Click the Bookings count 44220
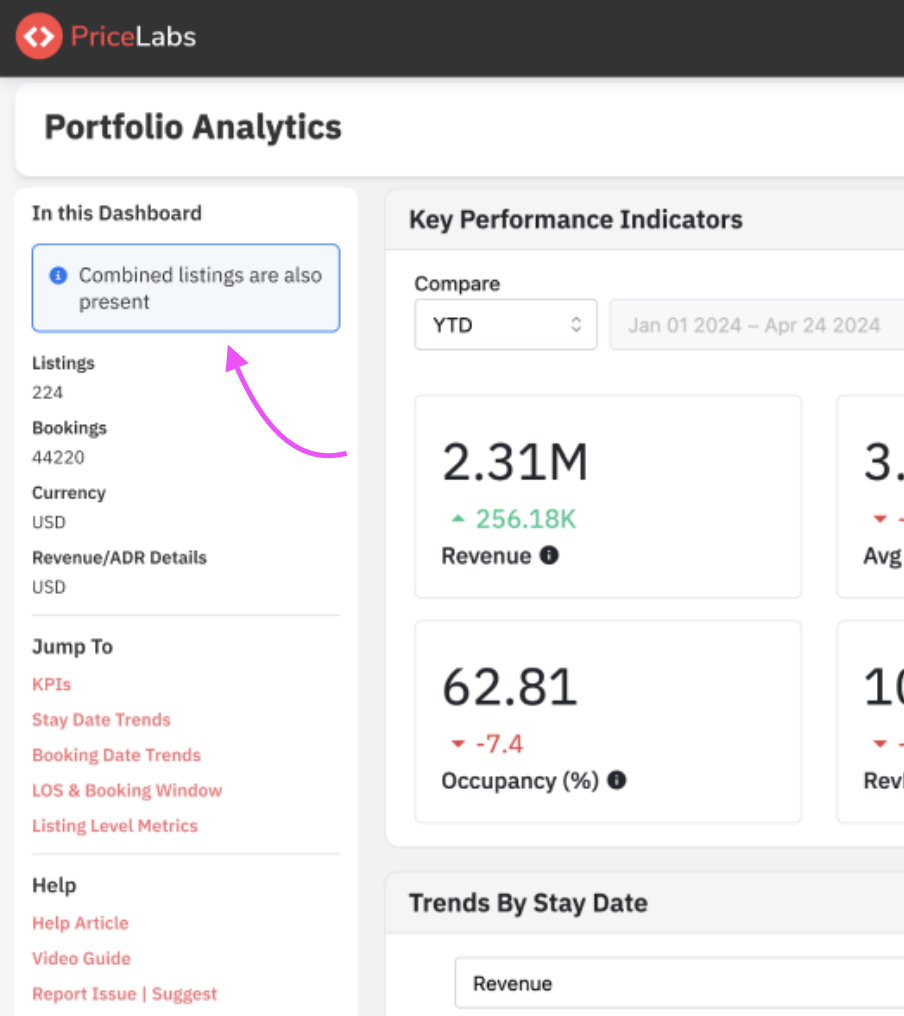 click(58, 457)
